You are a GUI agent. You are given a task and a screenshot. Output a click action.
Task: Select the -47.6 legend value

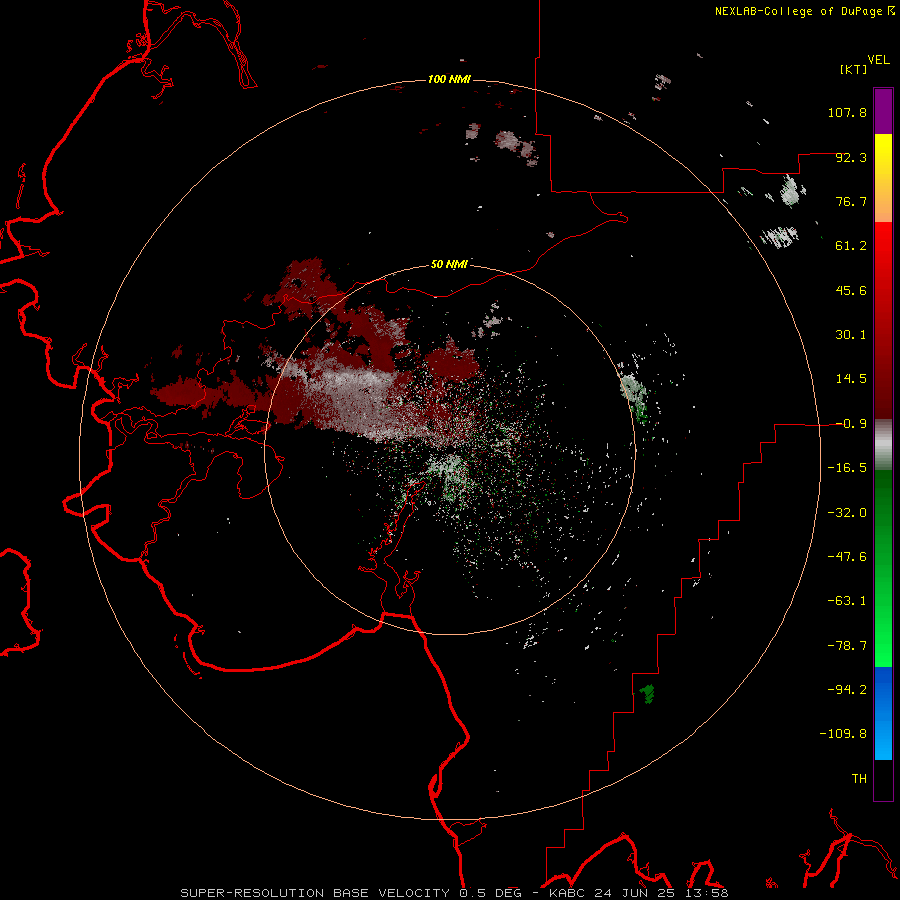pos(847,557)
